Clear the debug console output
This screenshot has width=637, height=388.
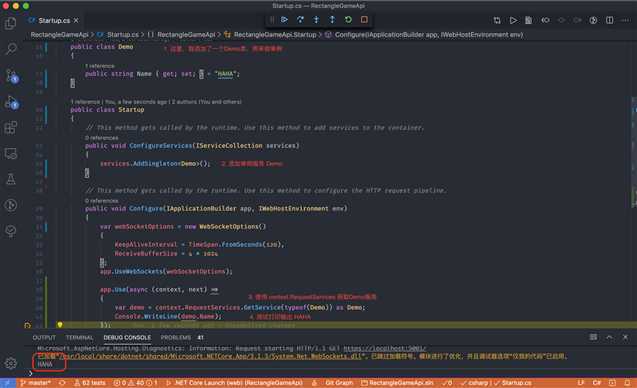click(x=594, y=337)
